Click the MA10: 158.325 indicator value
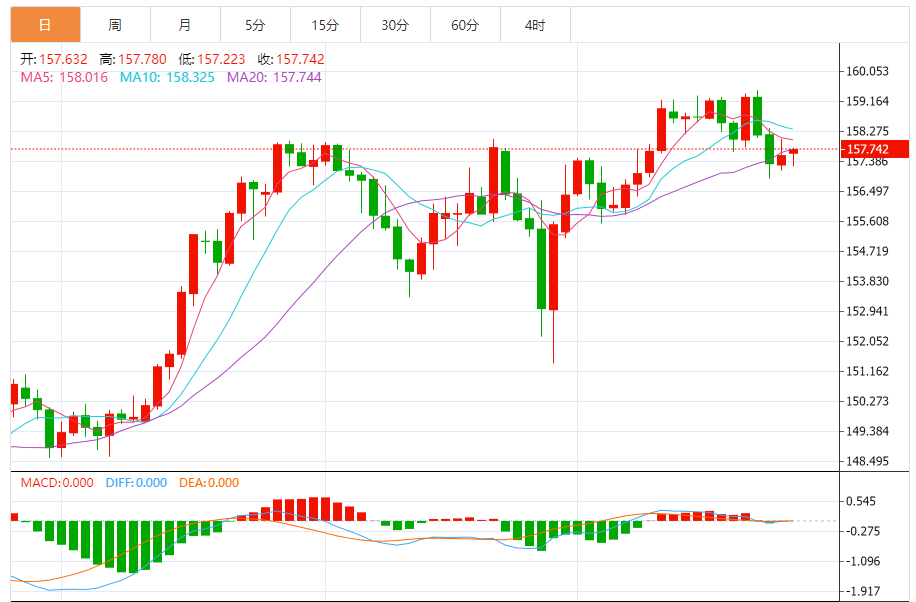916x602 pixels. (167, 77)
